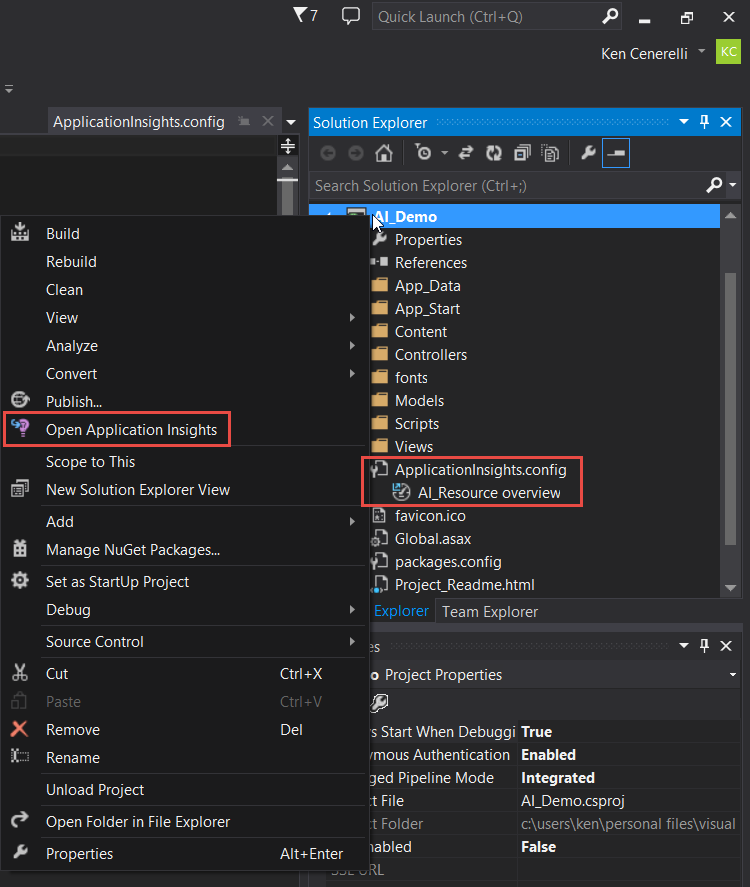Screen dimensions: 750x887
Task: Collapse All items in Solution Explorer
Action: click(522, 153)
